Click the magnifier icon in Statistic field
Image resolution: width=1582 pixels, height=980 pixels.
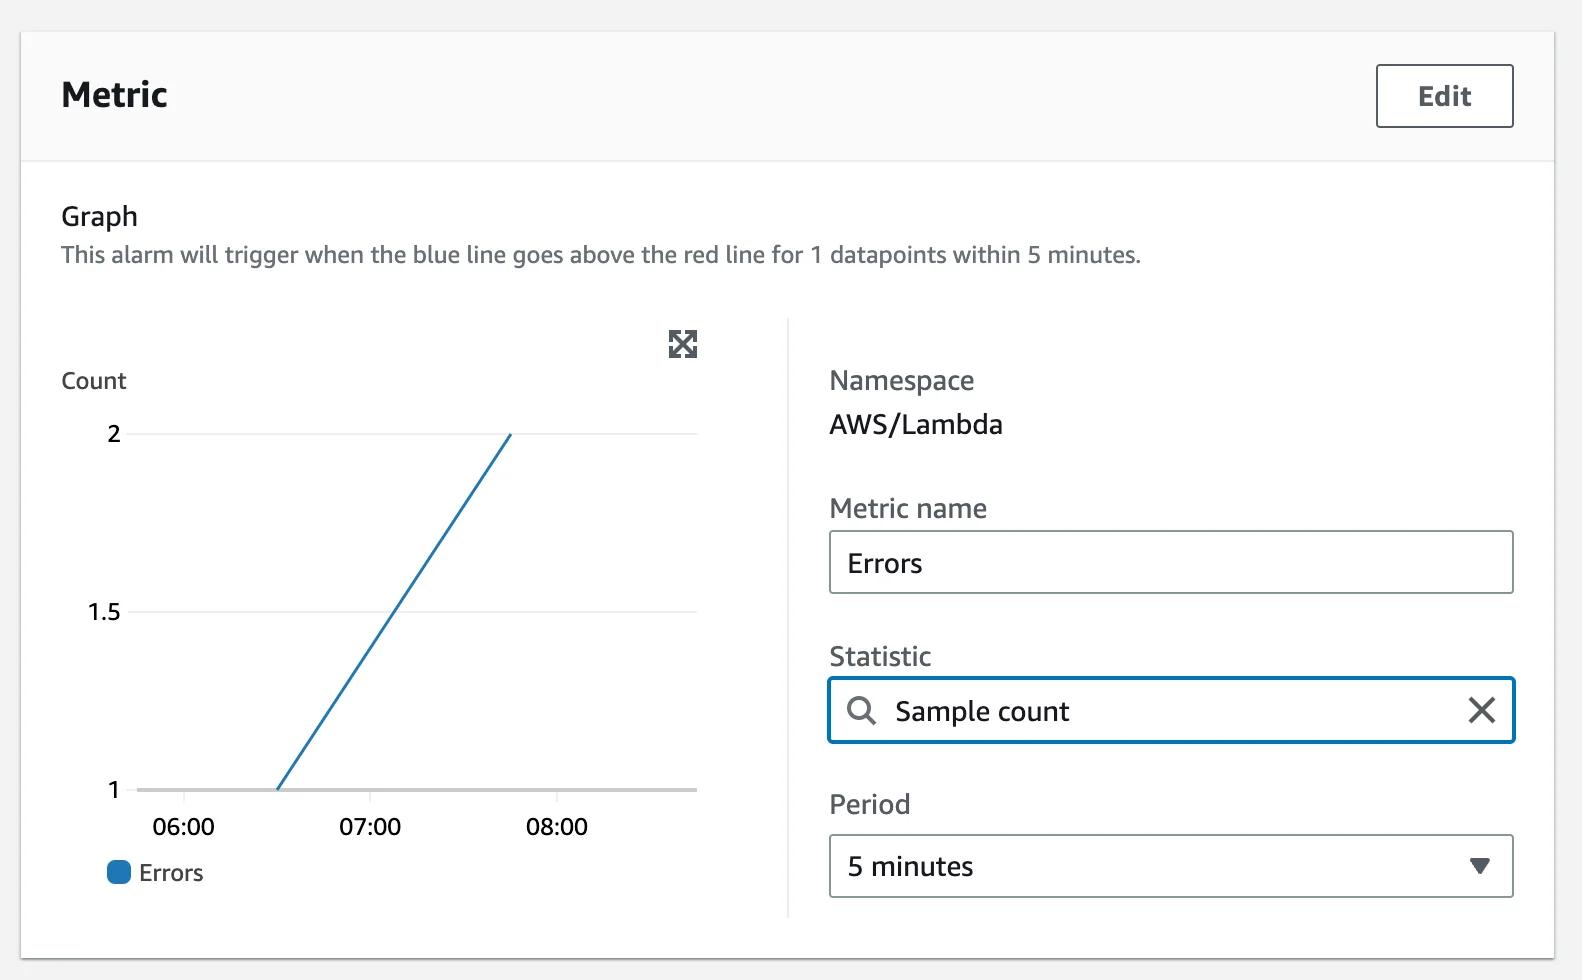861,711
